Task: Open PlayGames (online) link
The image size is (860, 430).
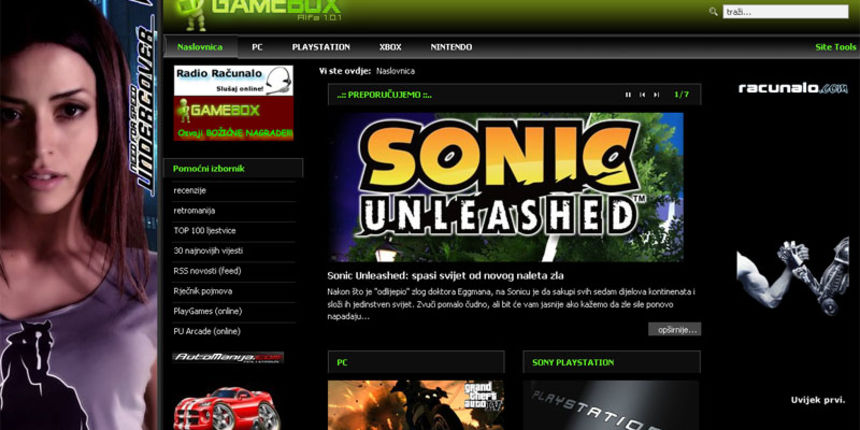Action: (207, 312)
